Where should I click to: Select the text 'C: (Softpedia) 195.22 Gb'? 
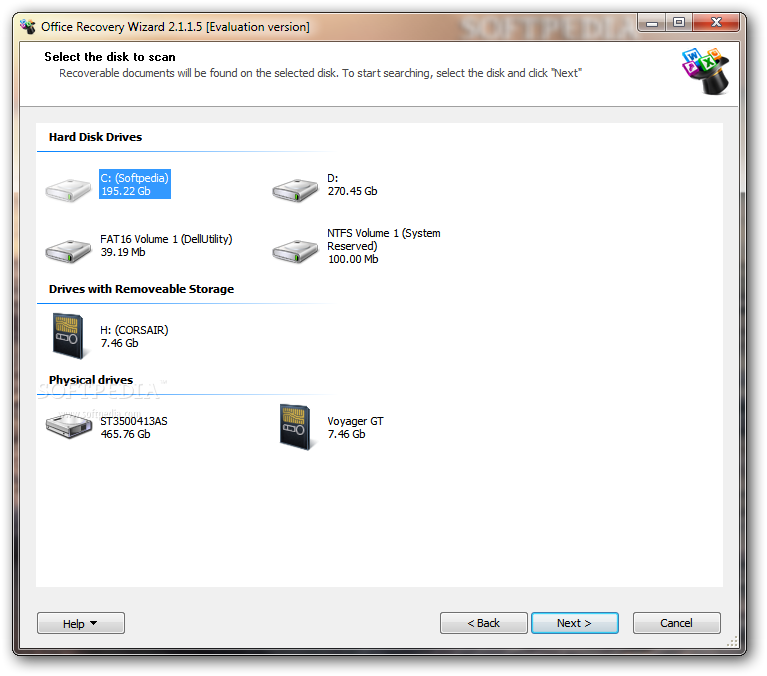tap(135, 184)
